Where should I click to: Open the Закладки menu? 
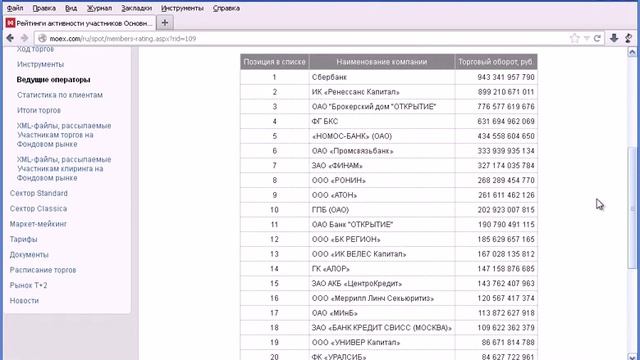tap(136, 8)
